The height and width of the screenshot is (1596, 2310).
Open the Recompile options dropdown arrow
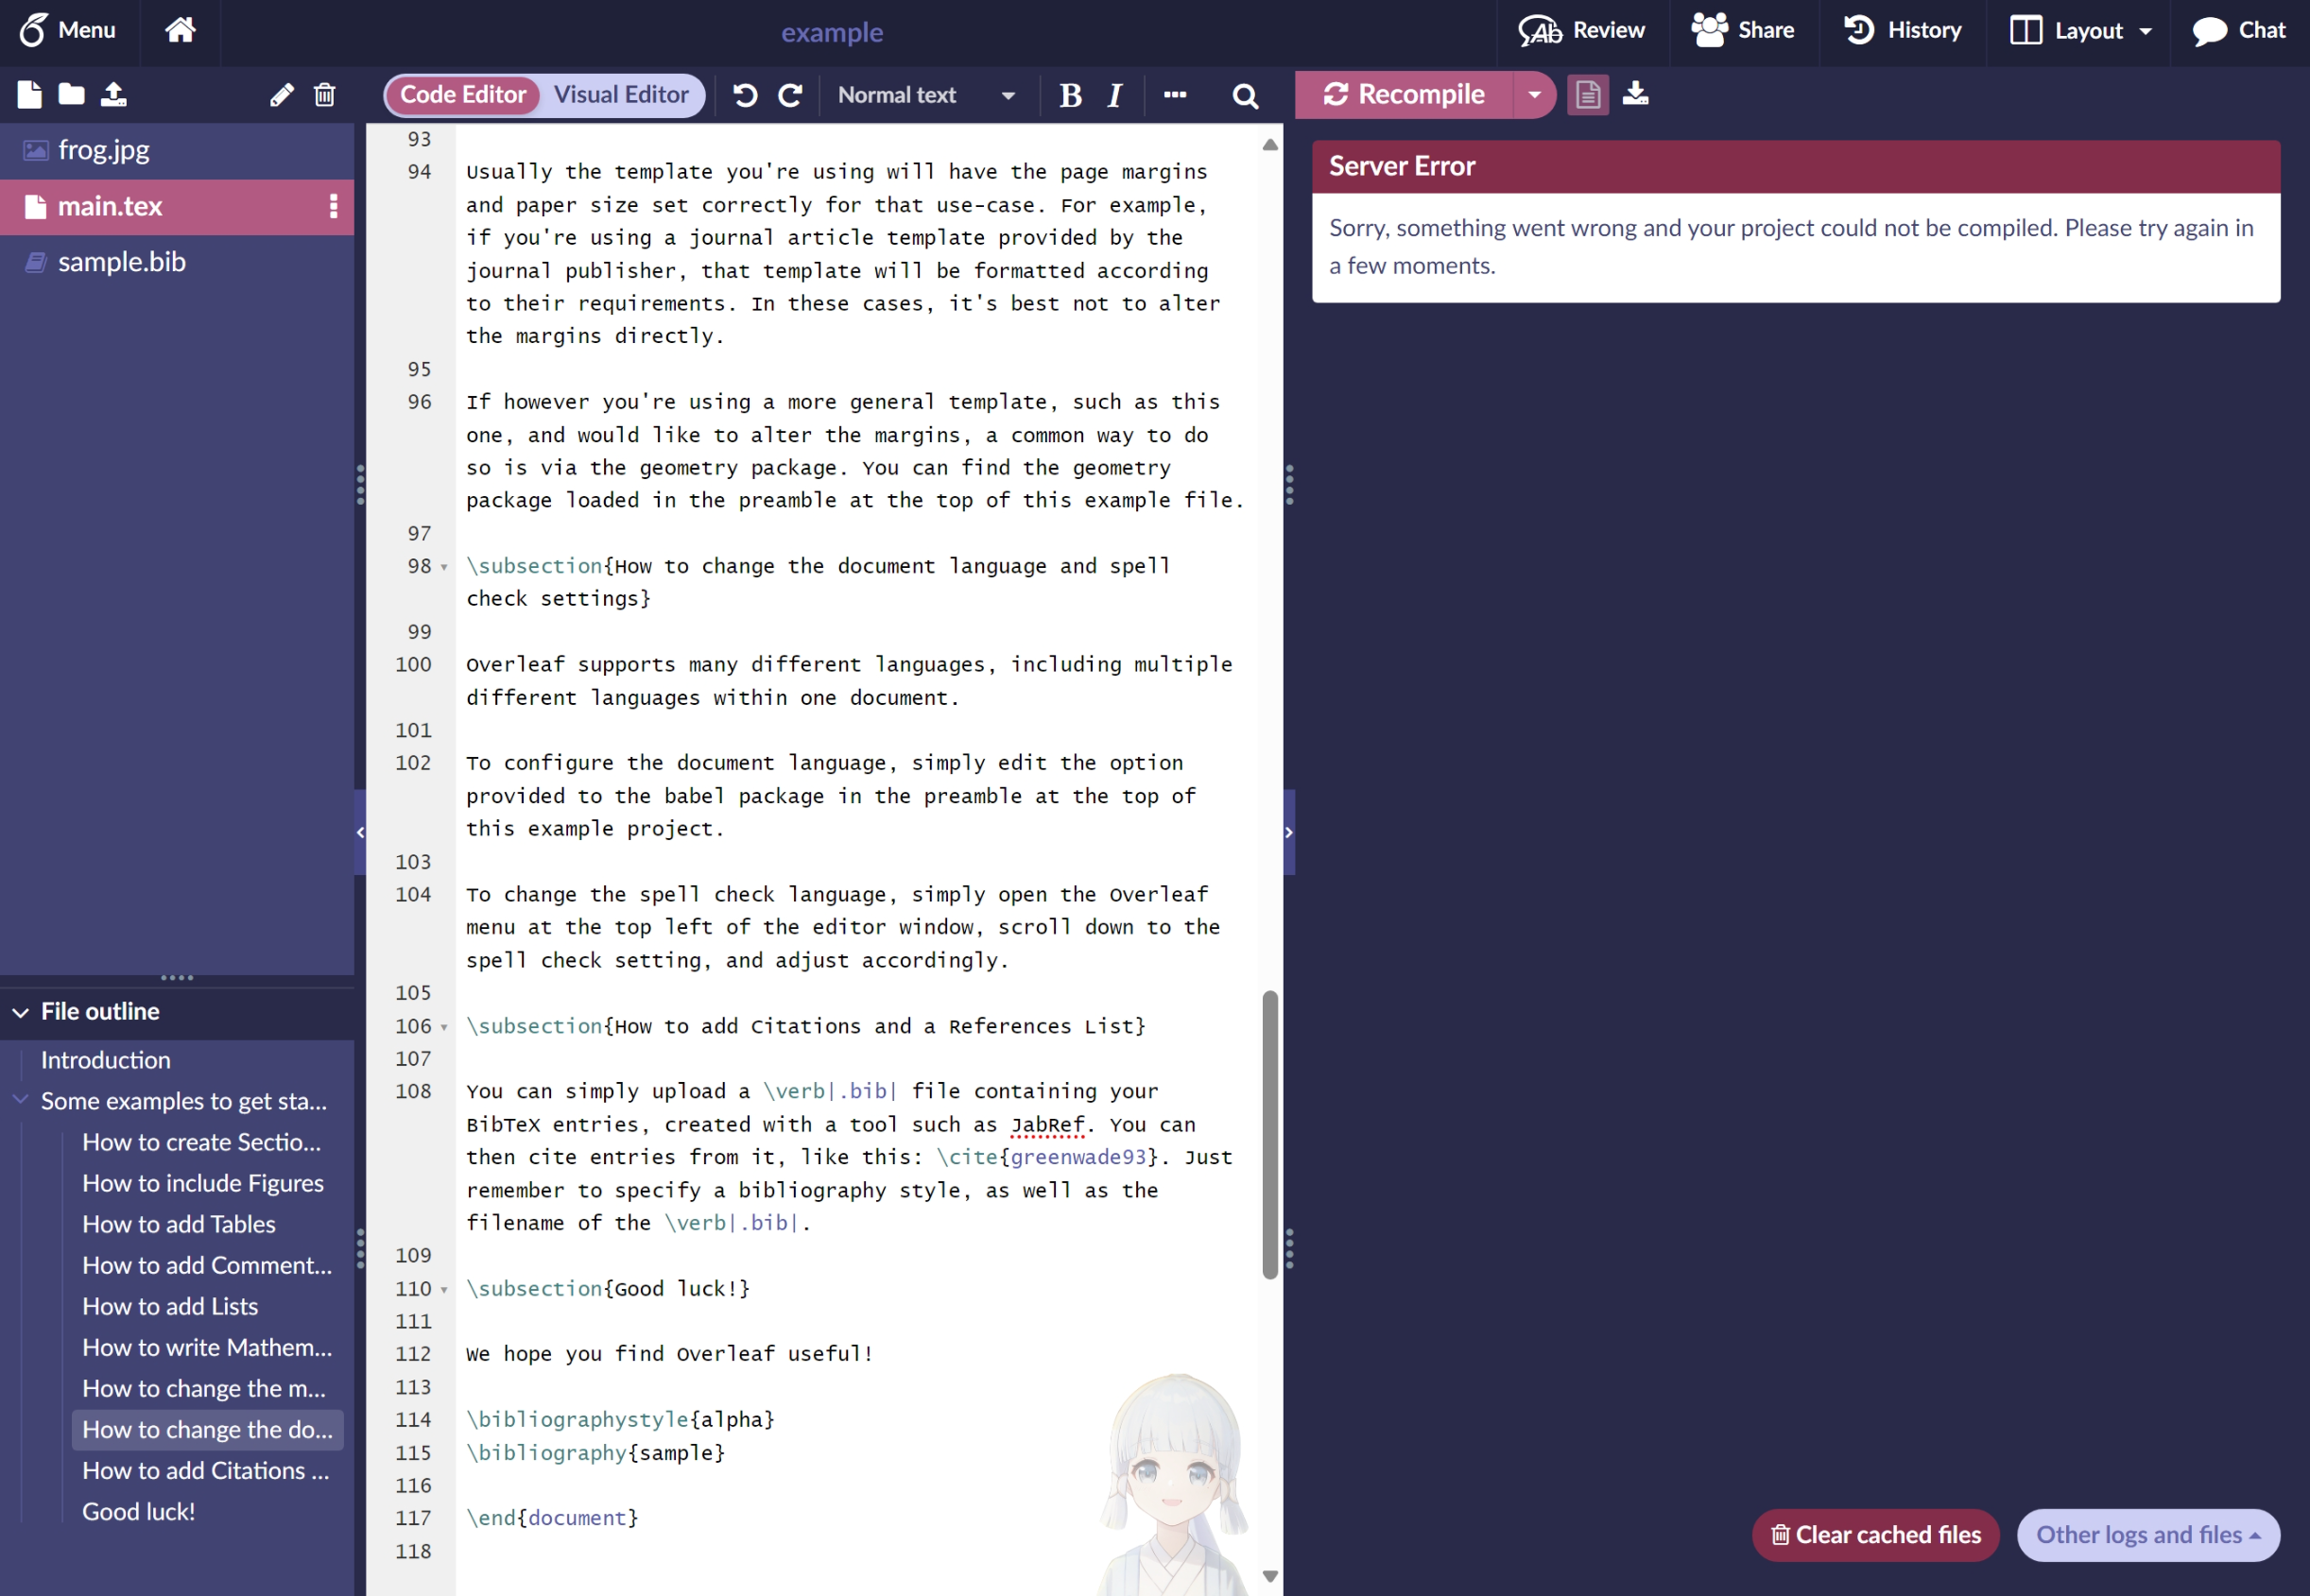coord(1534,95)
